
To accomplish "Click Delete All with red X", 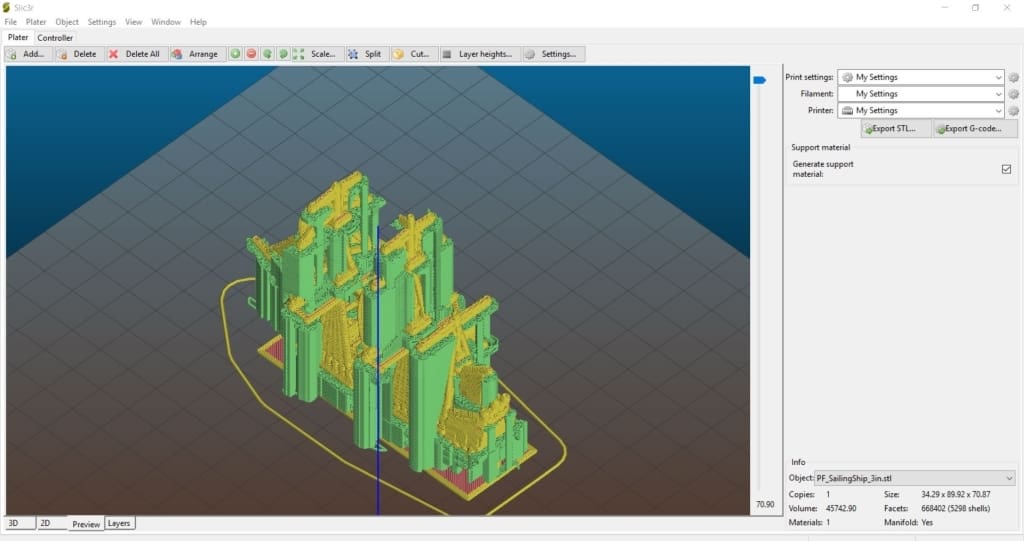I will [x=135, y=54].
